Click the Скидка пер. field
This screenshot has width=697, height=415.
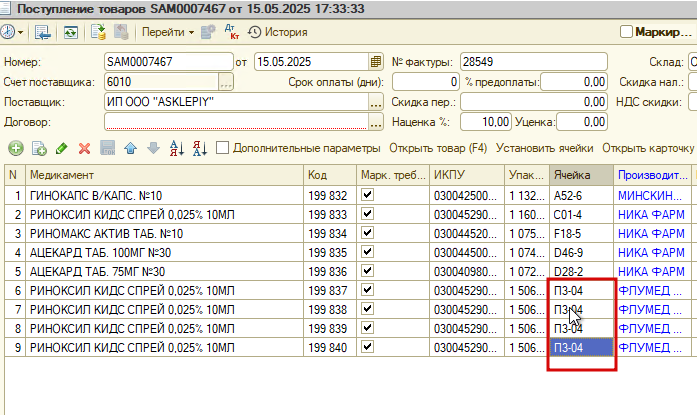pos(534,102)
